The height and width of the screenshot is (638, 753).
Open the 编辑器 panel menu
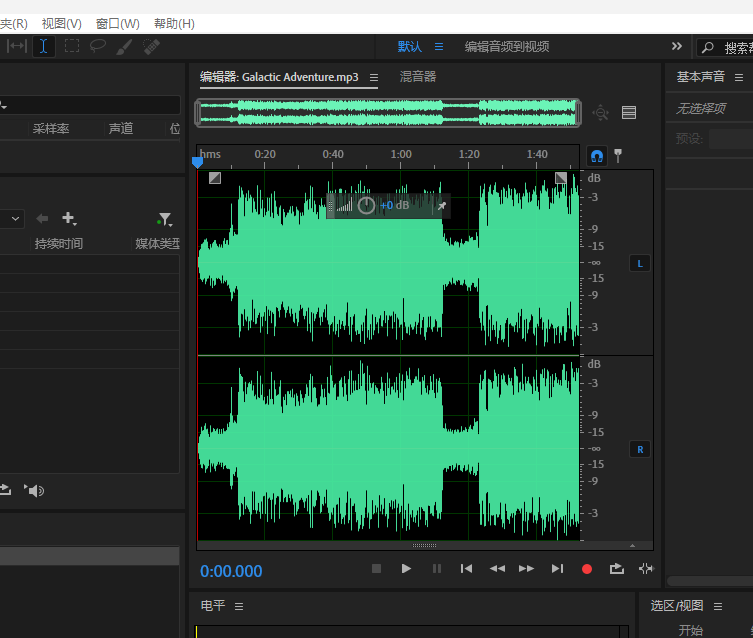[374, 77]
